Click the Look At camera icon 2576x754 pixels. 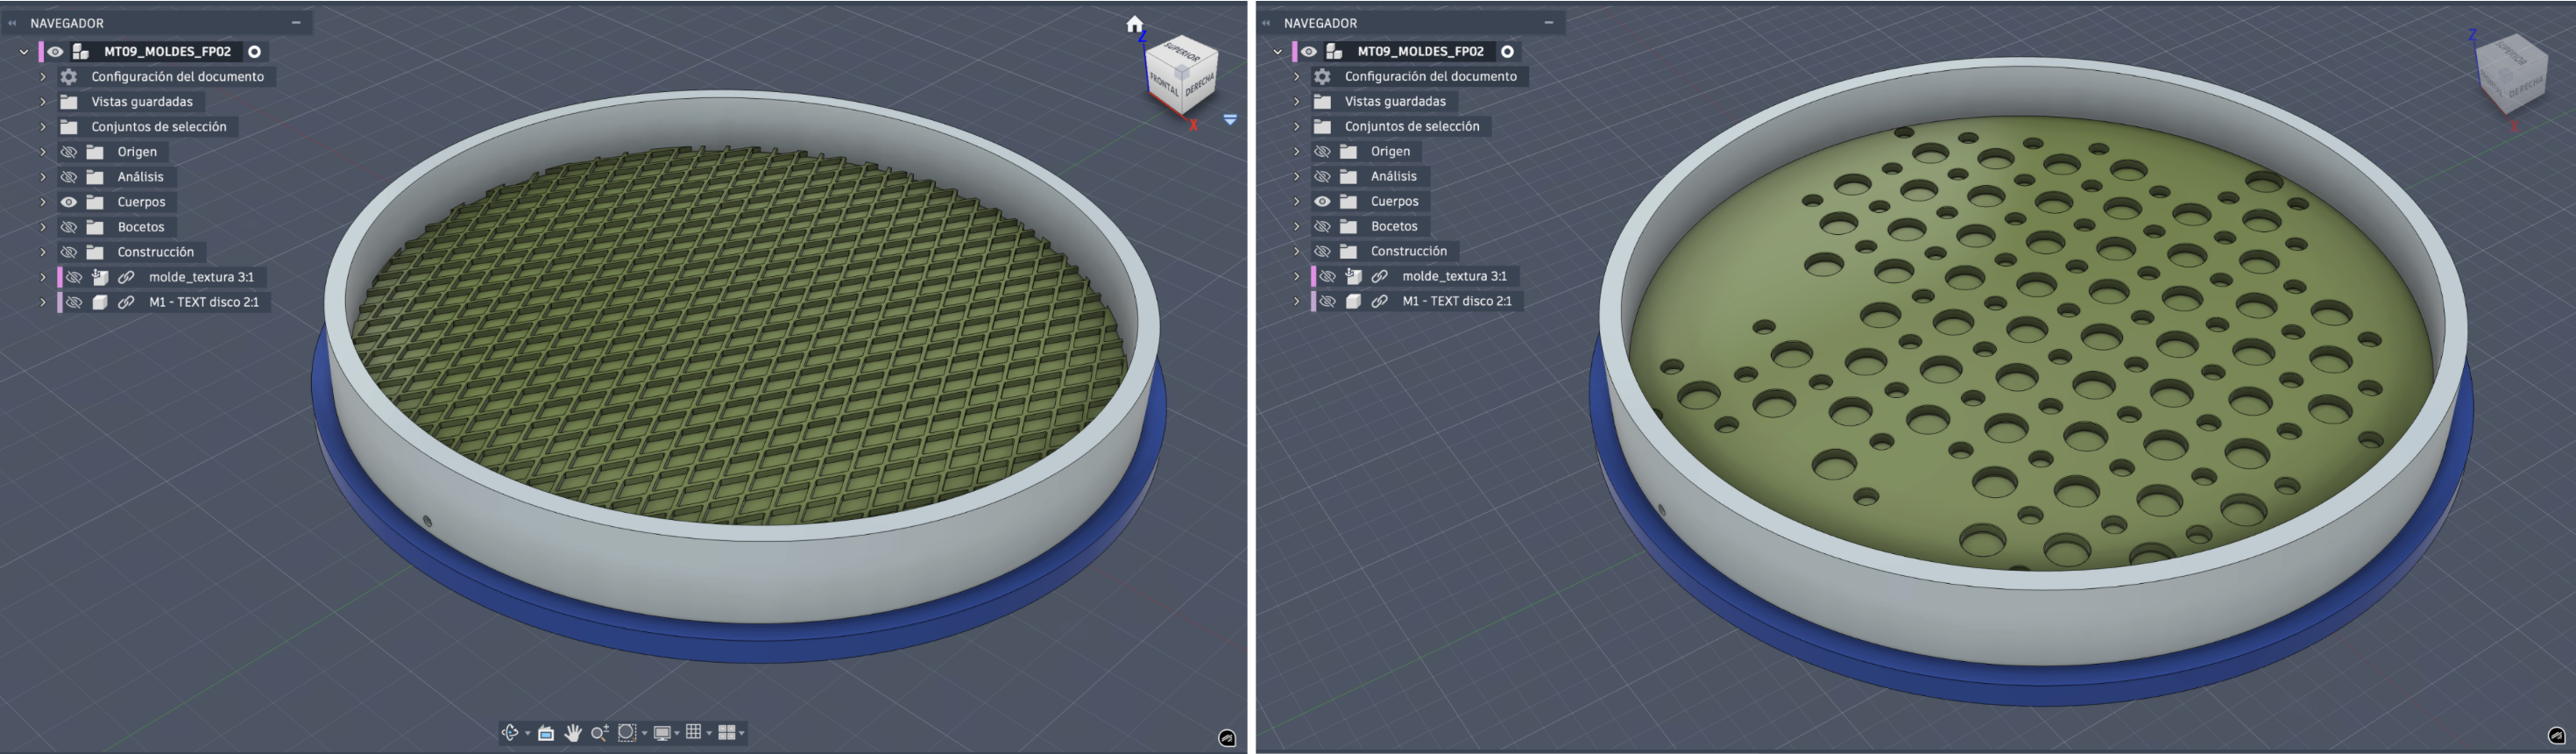tap(546, 733)
